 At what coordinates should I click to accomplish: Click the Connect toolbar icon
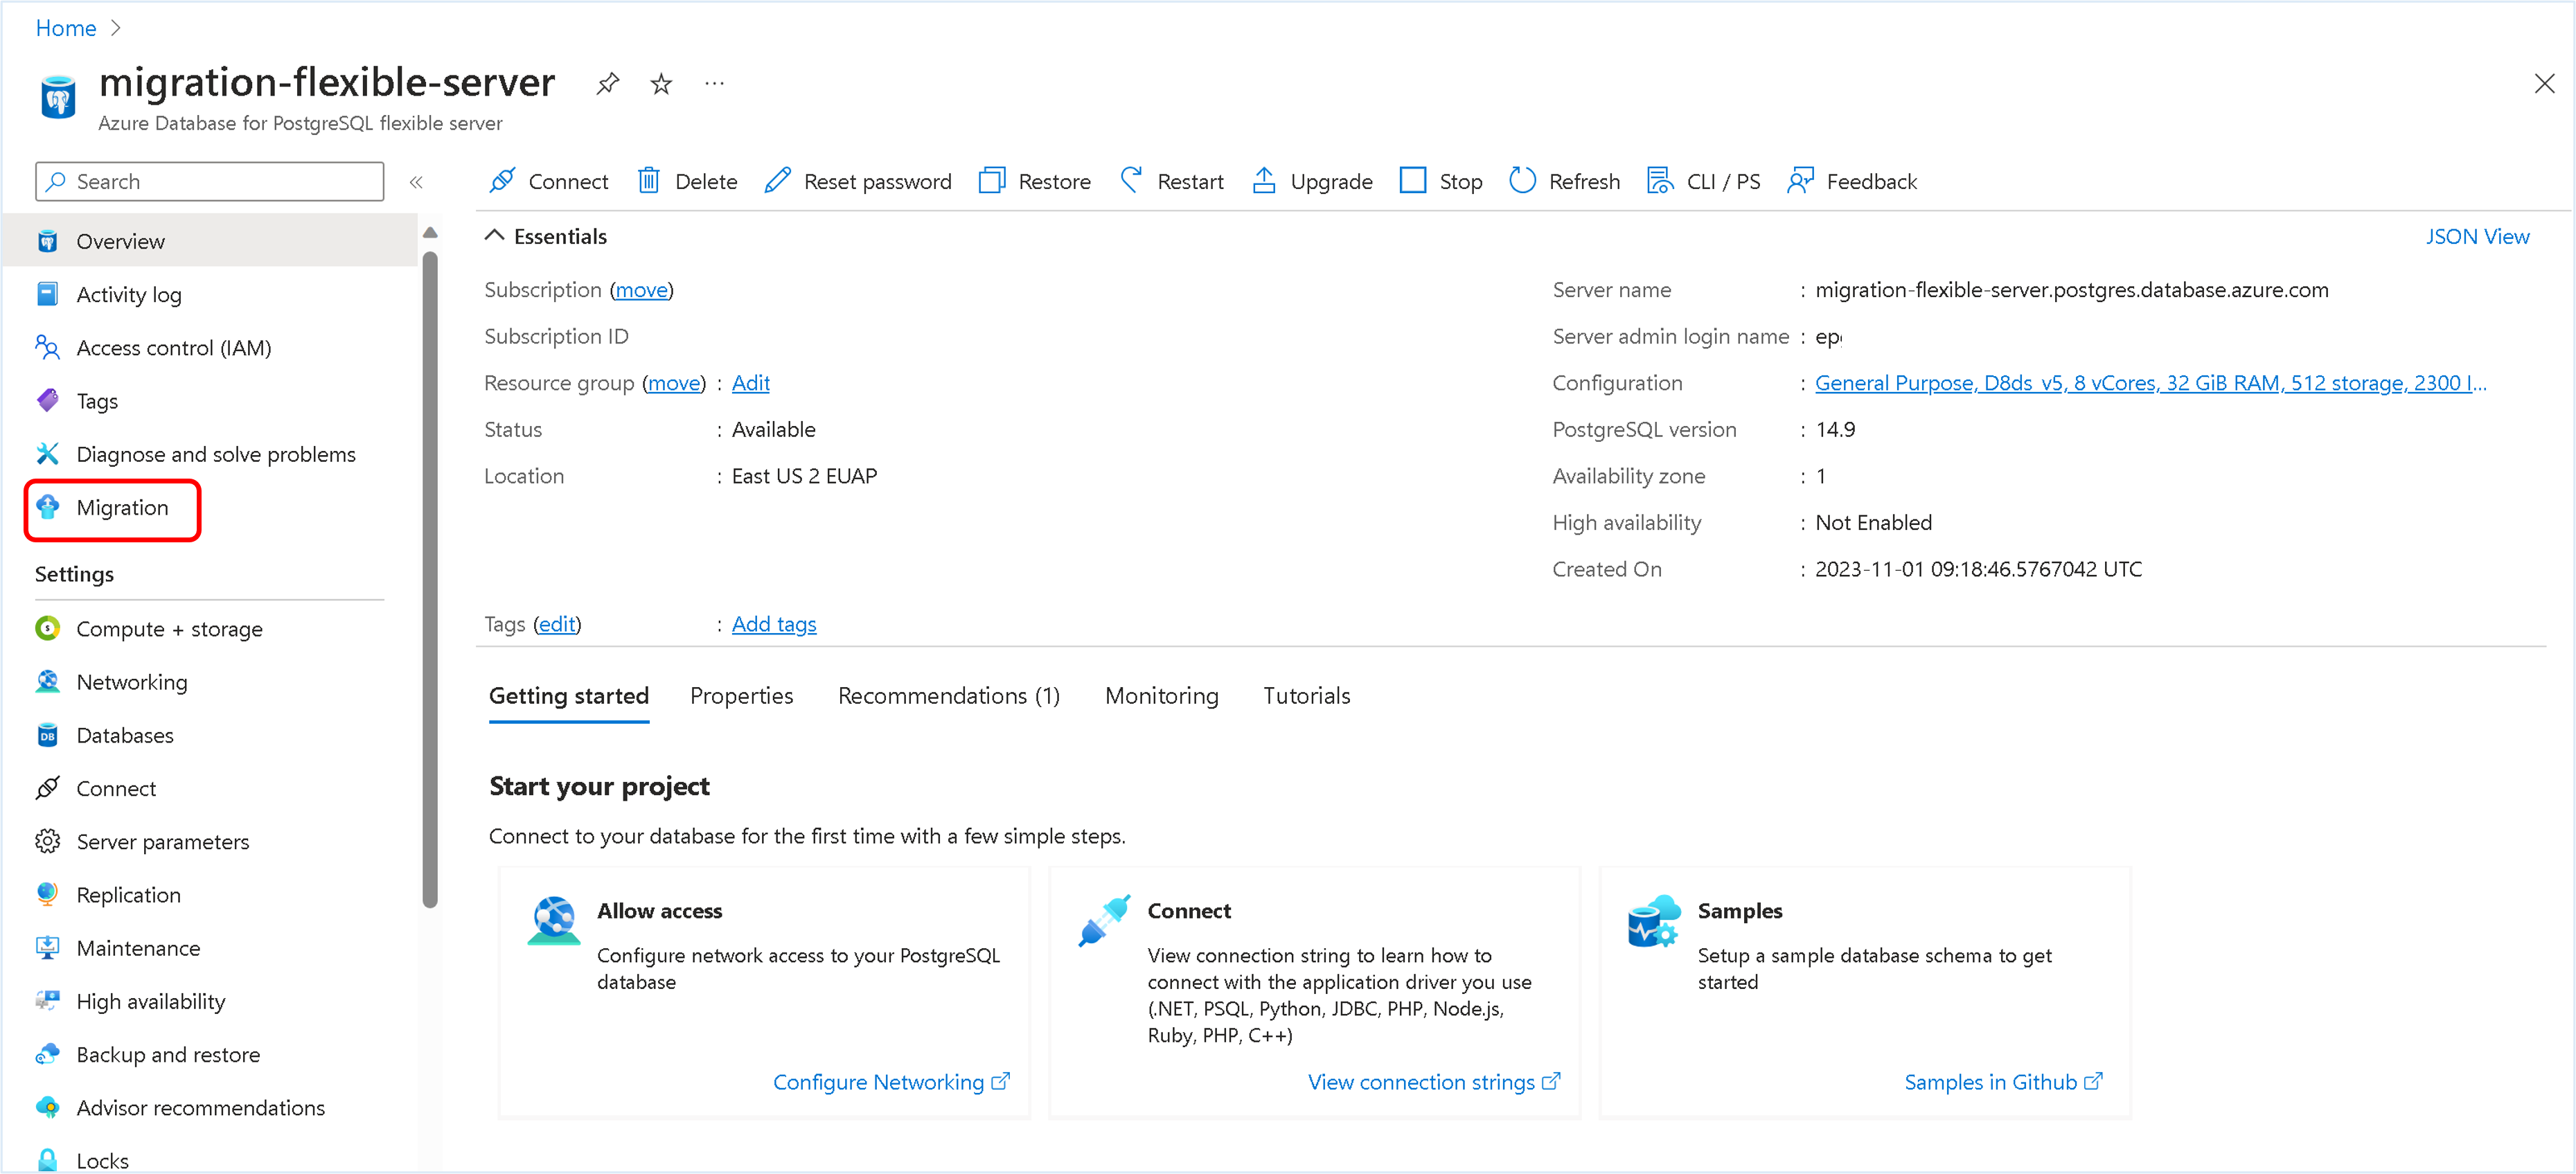(x=503, y=181)
